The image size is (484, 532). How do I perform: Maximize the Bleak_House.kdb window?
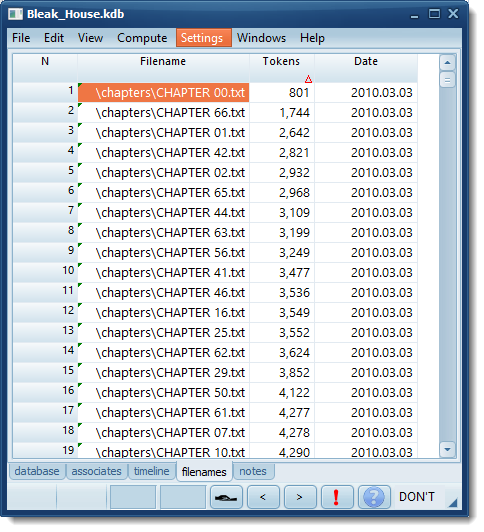[x=434, y=14]
